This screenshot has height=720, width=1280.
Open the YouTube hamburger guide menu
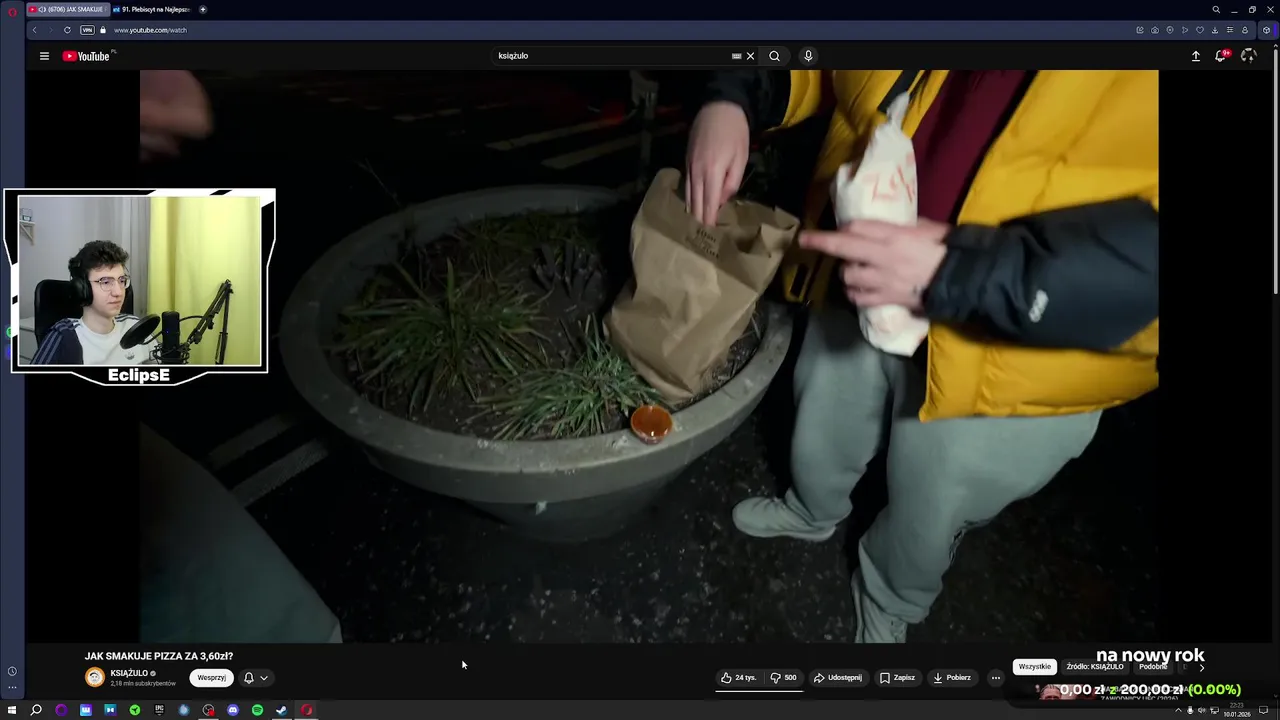point(44,56)
